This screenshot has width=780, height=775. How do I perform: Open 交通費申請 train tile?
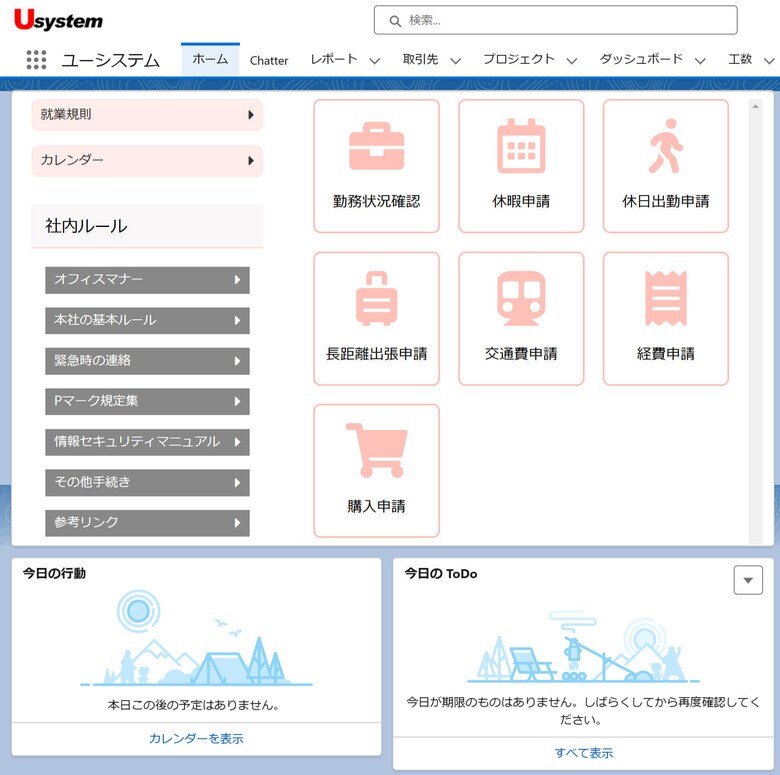pos(521,319)
